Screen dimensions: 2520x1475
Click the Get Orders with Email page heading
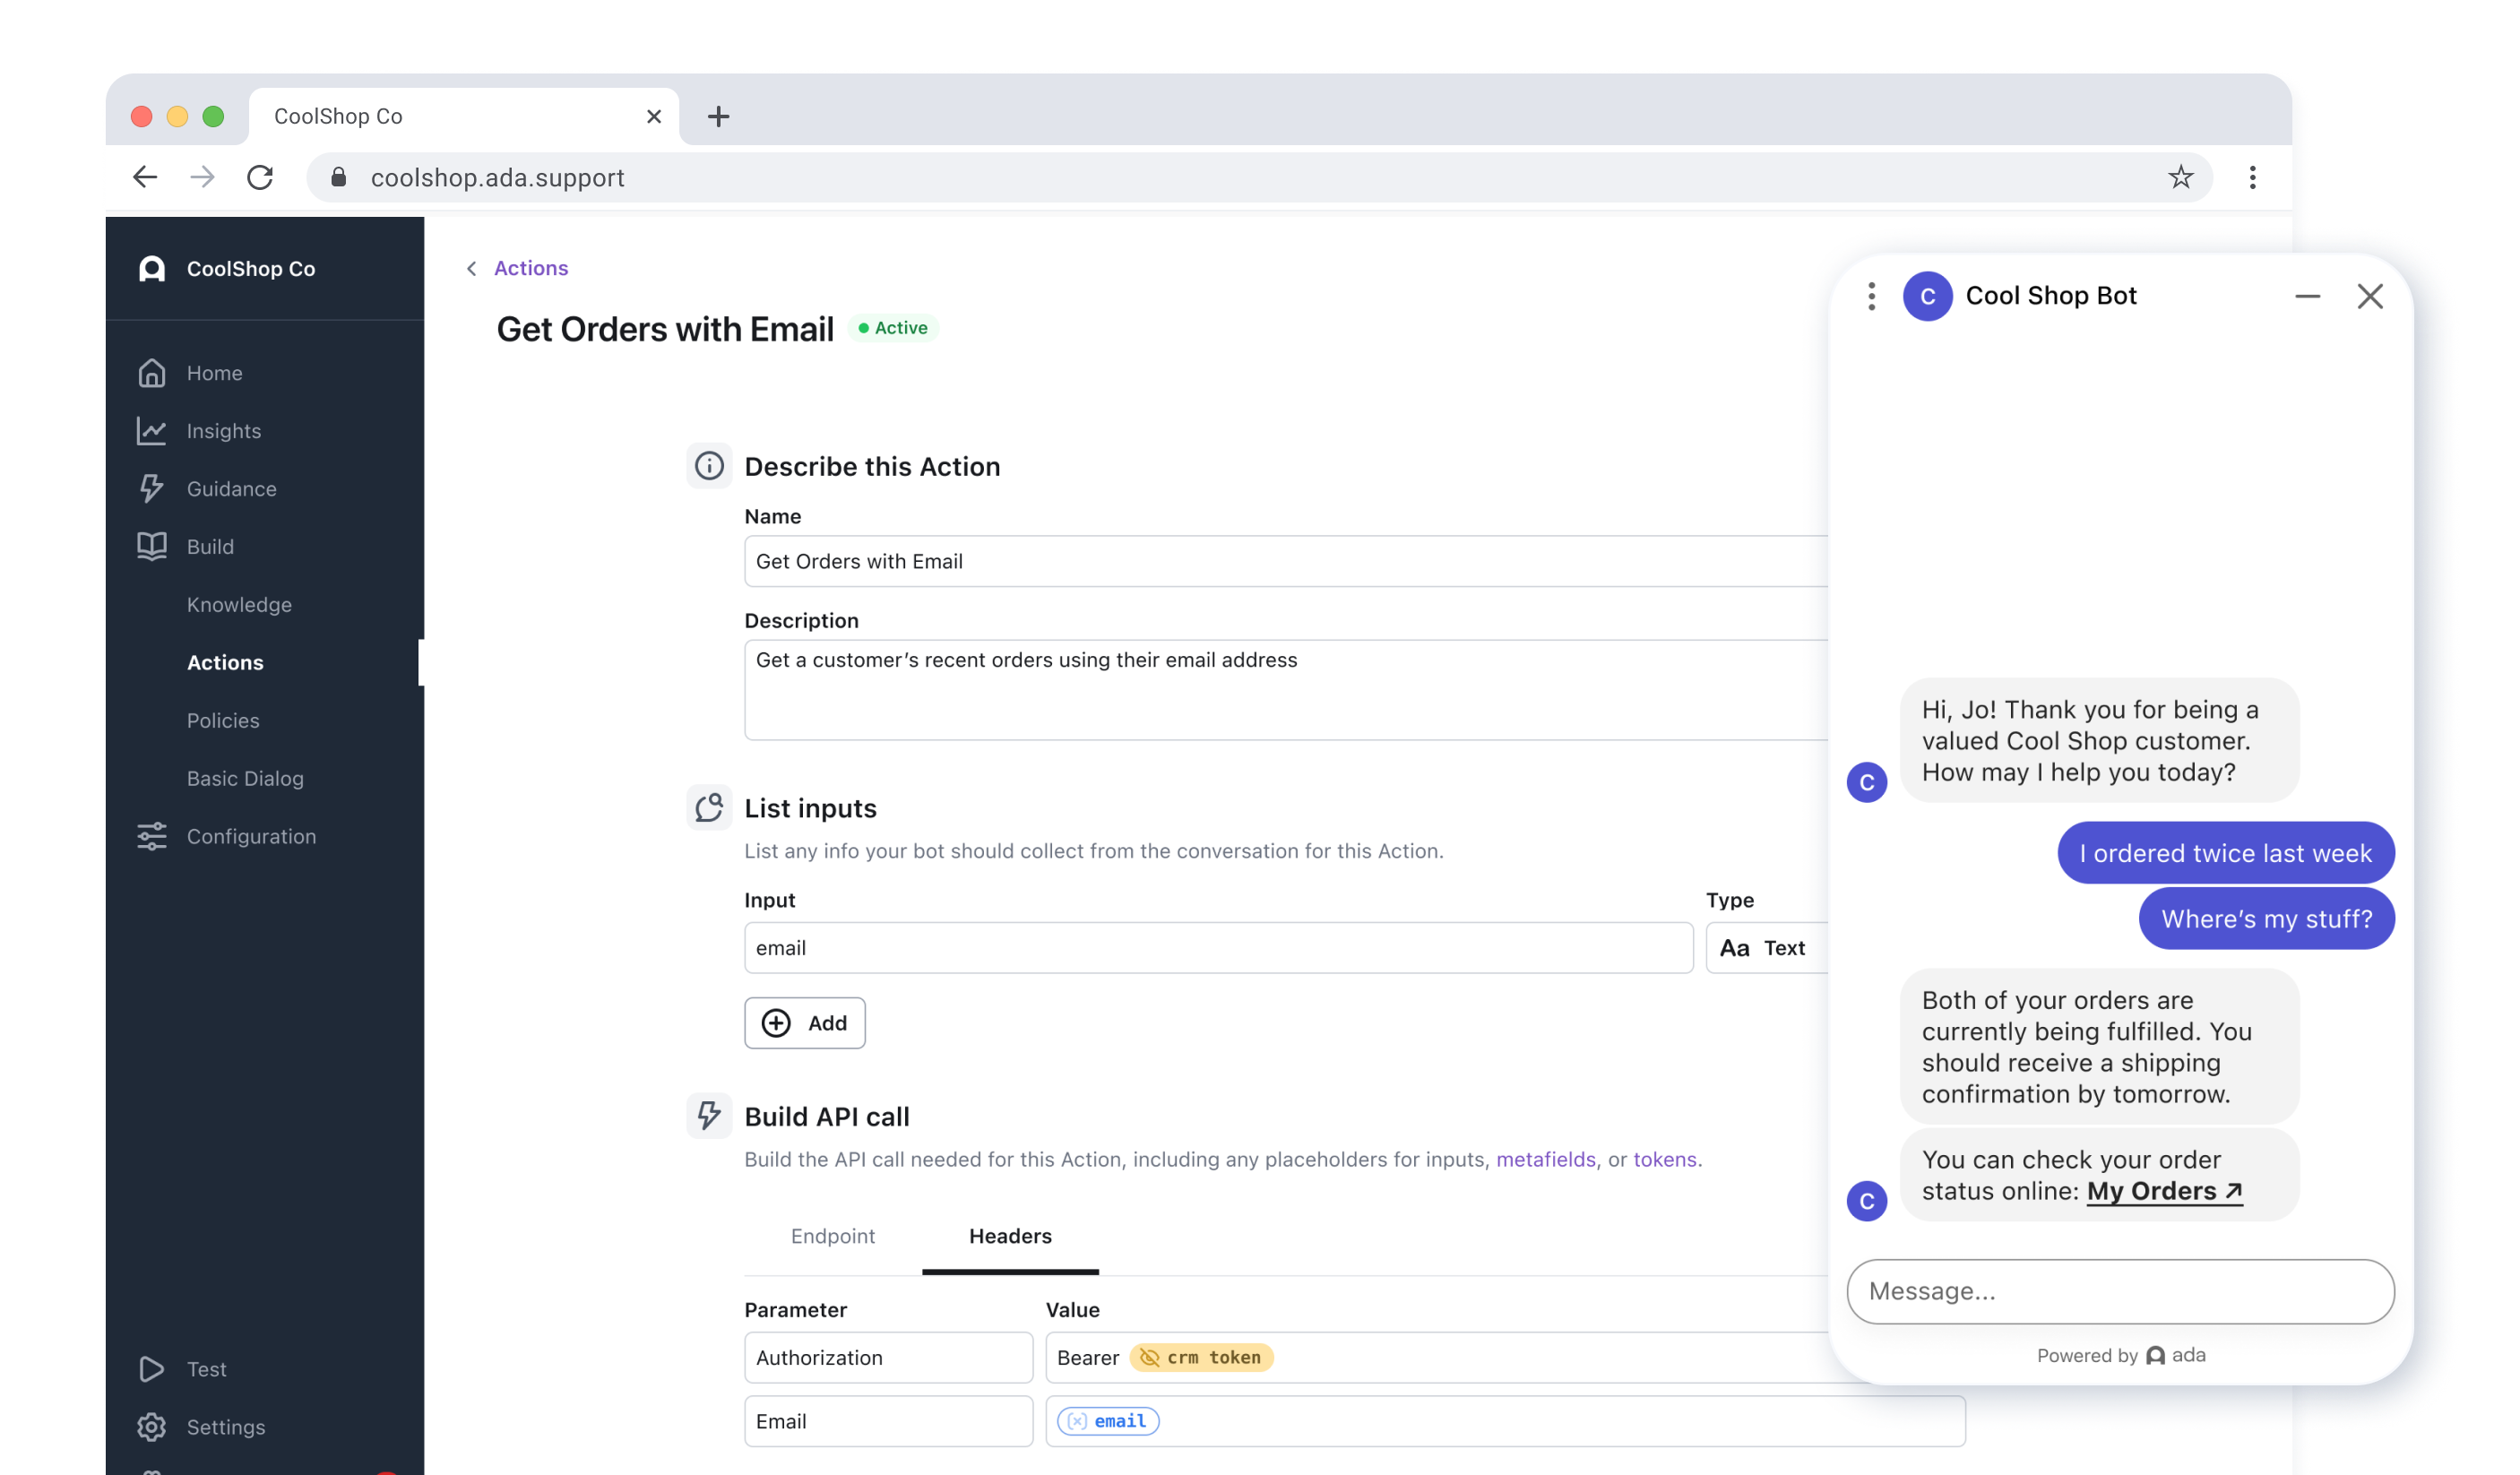tap(665, 329)
